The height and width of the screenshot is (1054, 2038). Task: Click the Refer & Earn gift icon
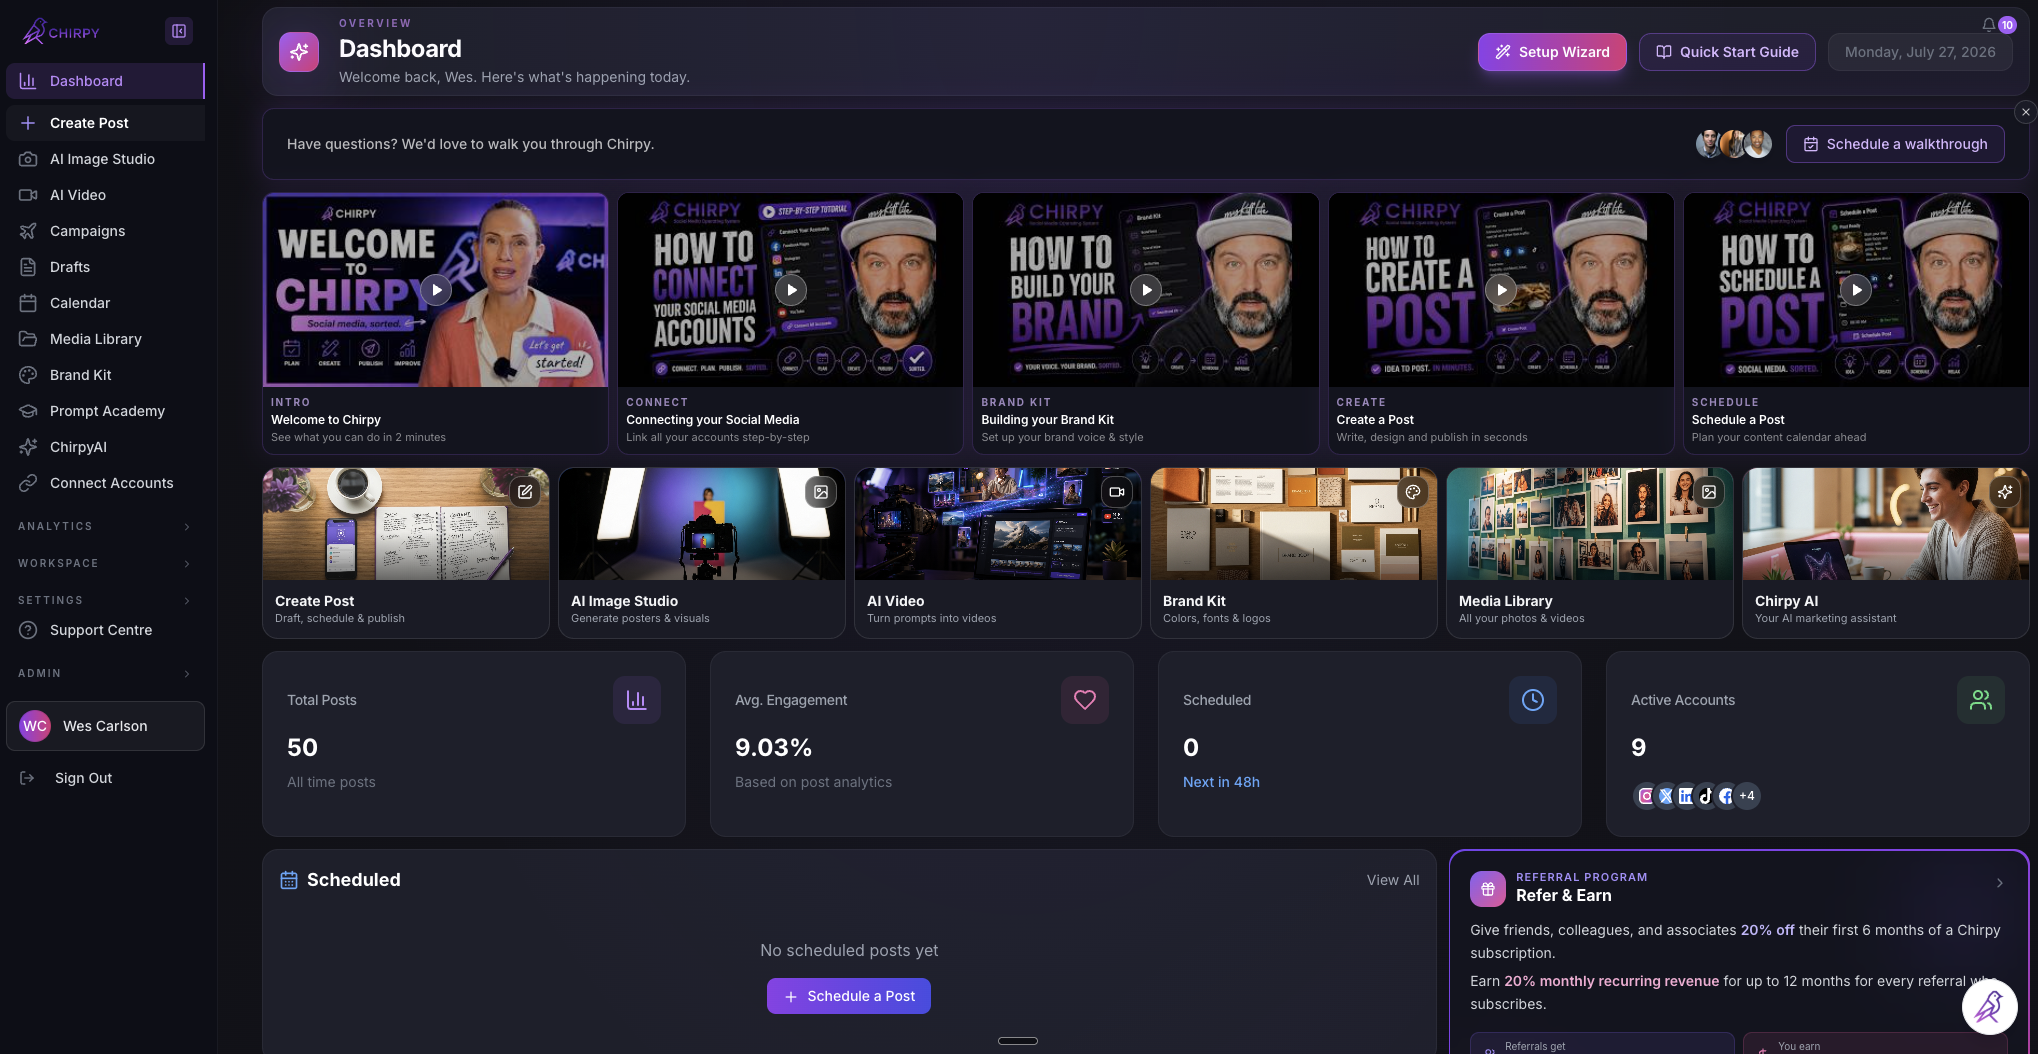(1488, 888)
